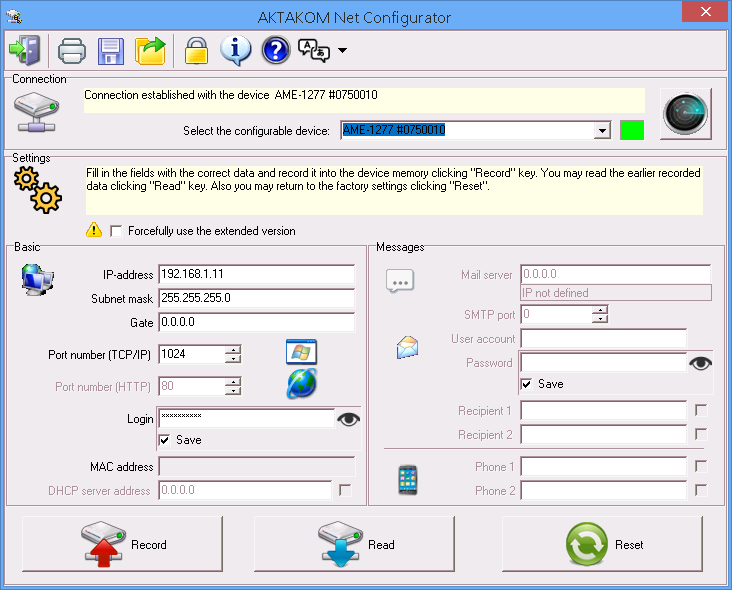Viewport: 732px width, 590px height.
Task: Enable the Recipient 2 checkbox
Action: 701,435
